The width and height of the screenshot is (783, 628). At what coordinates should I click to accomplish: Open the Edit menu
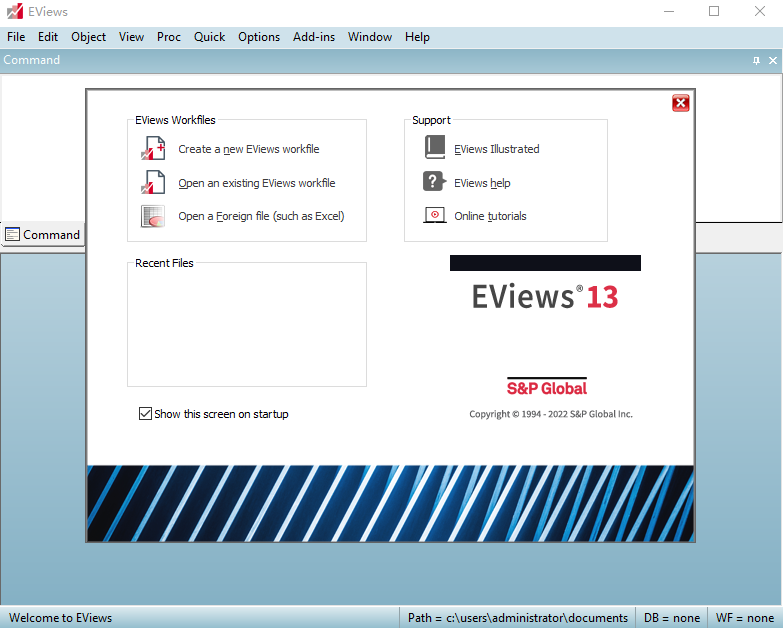(48, 37)
